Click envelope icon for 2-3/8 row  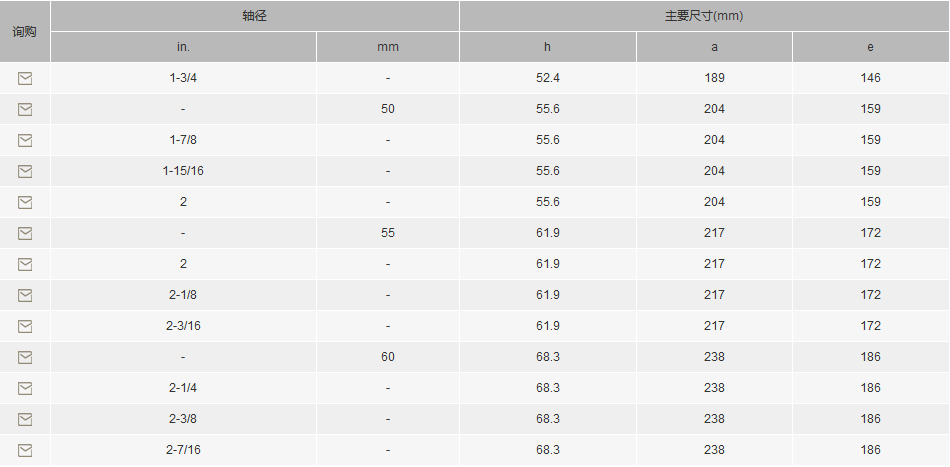[25, 419]
